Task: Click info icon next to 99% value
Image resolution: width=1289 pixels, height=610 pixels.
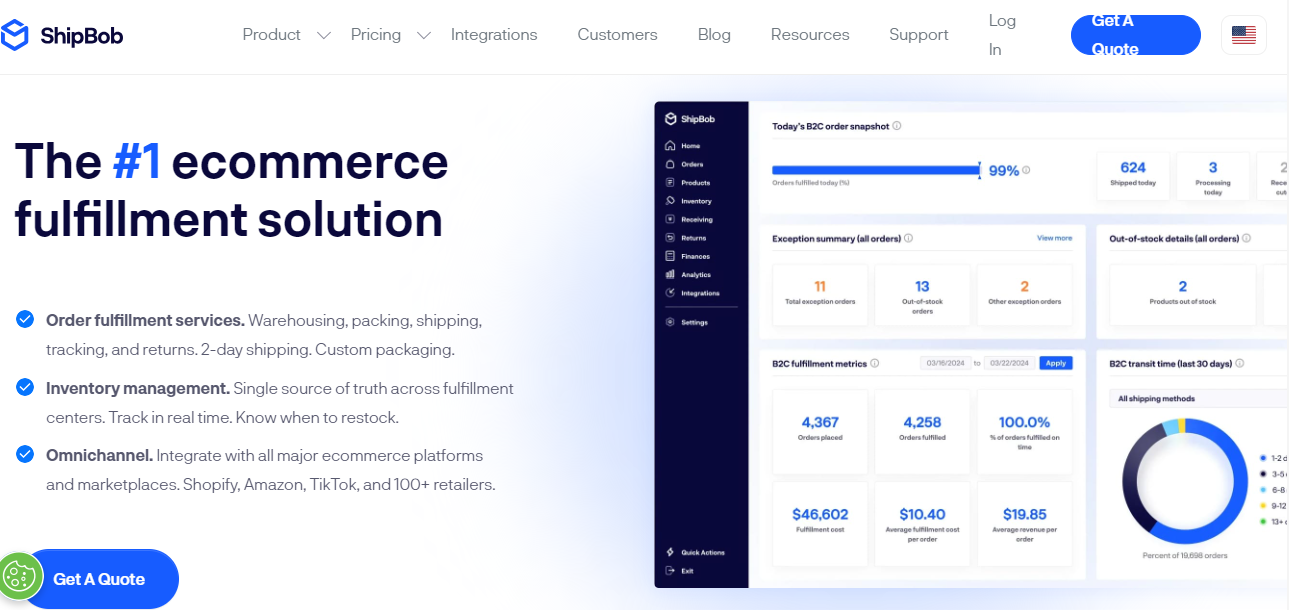Action: (x=1027, y=170)
